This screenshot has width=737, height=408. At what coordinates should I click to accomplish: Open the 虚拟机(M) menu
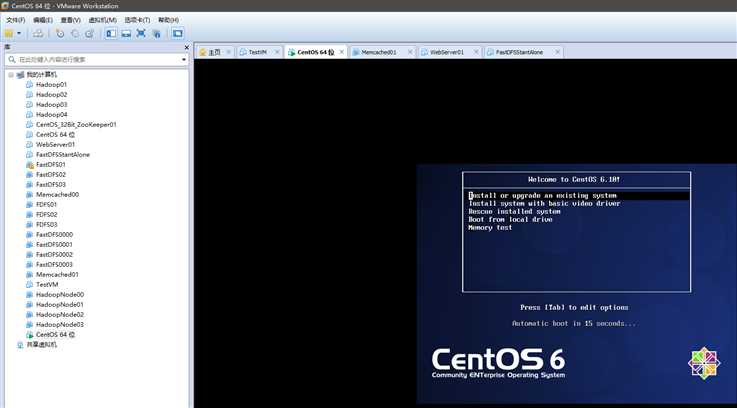coord(102,20)
